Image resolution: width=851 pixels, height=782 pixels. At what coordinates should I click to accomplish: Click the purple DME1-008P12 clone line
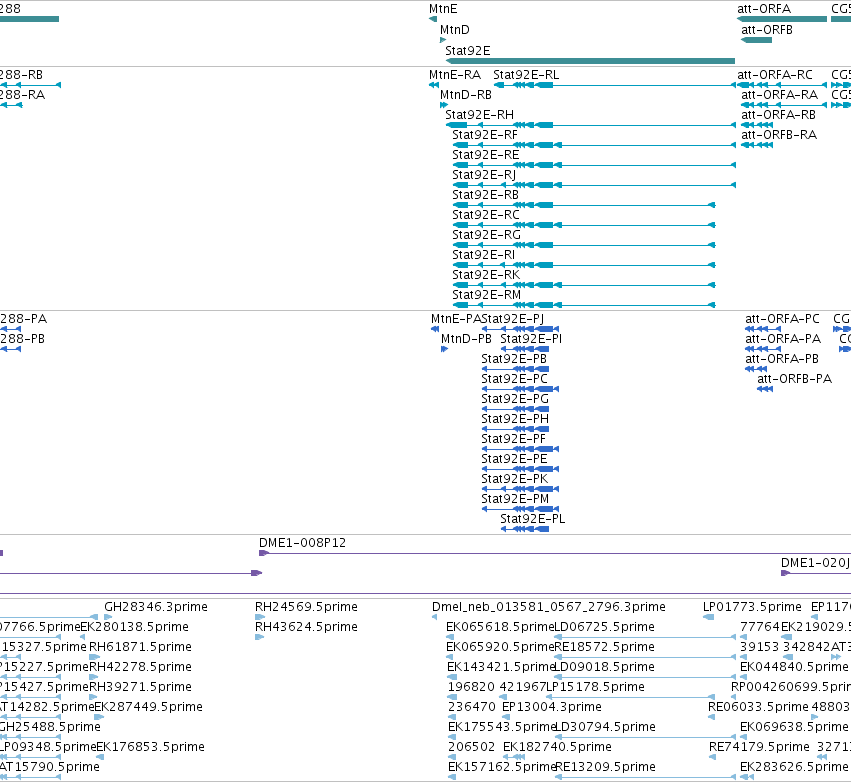click(x=555, y=554)
